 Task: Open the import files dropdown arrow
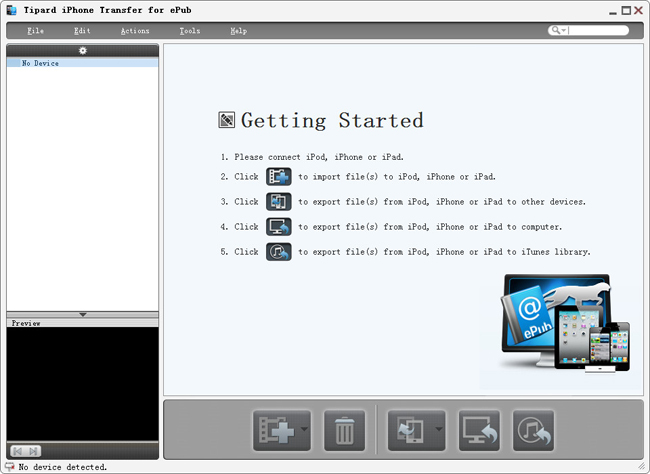pyautogui.click(x=304, y=429)
